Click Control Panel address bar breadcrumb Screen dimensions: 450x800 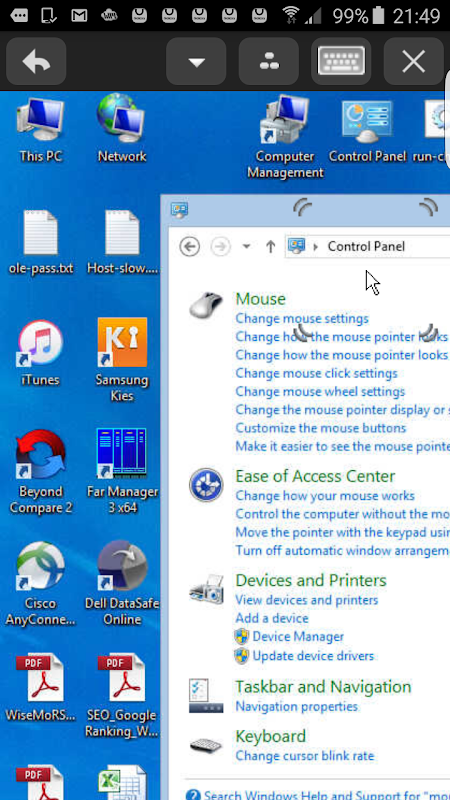point(366,246)
